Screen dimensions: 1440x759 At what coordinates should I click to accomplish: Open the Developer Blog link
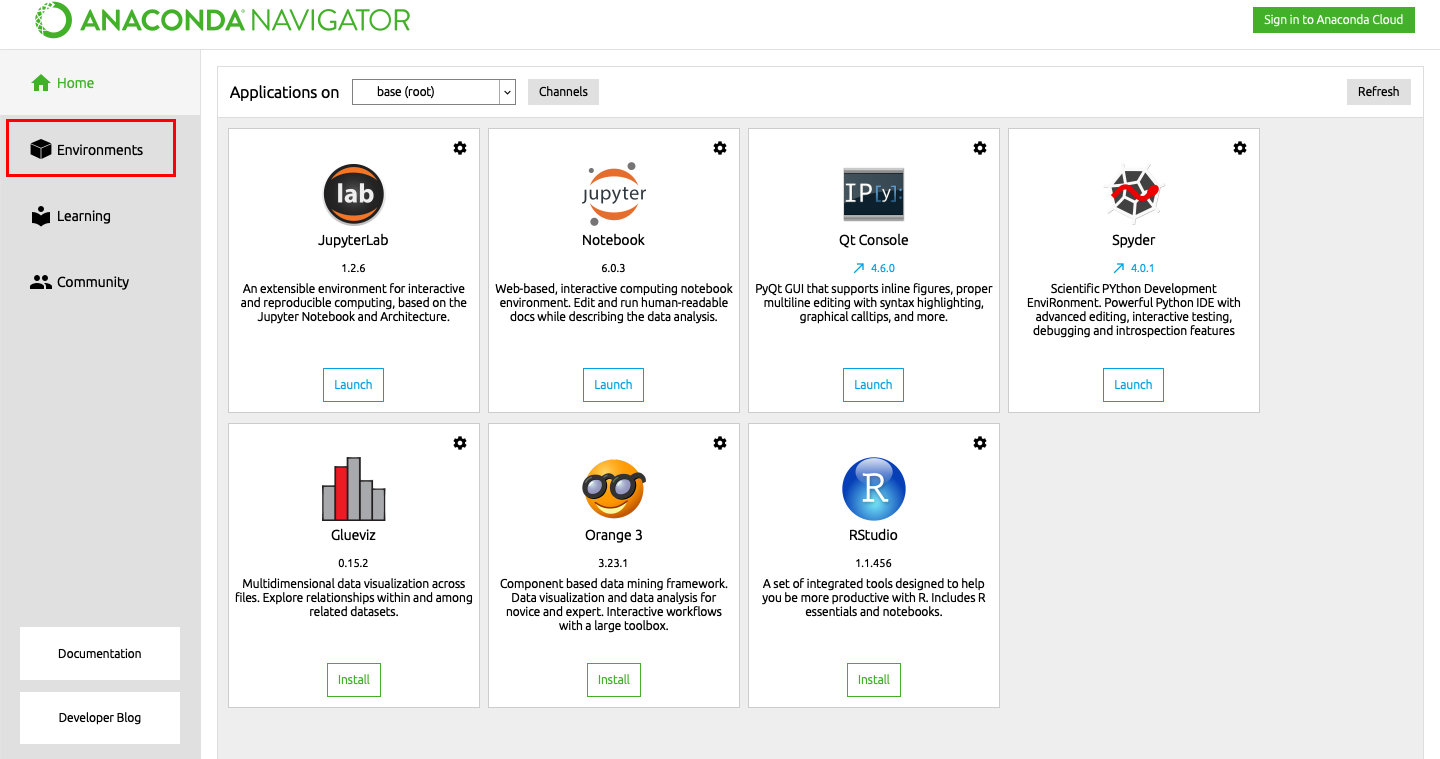click(100, 718)
